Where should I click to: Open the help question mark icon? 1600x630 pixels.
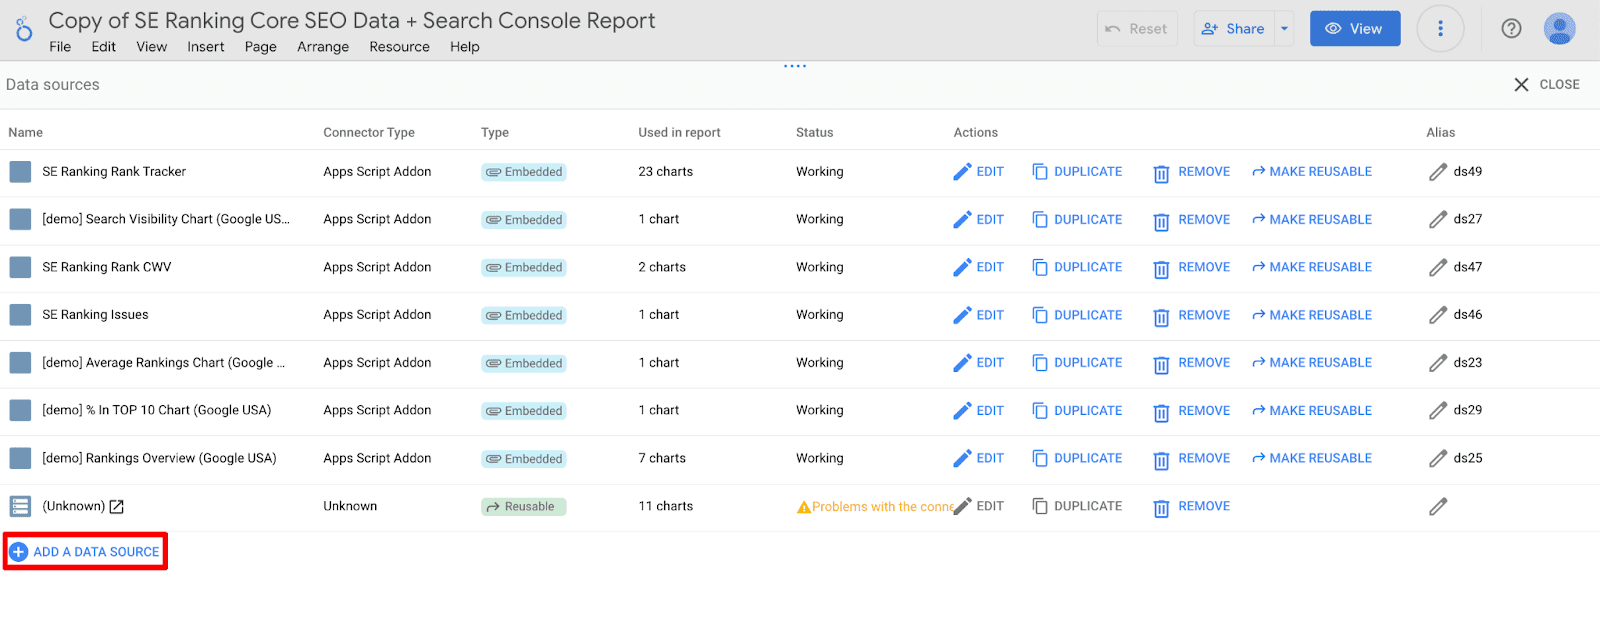pyautogui.click(x=1511, y=29)
